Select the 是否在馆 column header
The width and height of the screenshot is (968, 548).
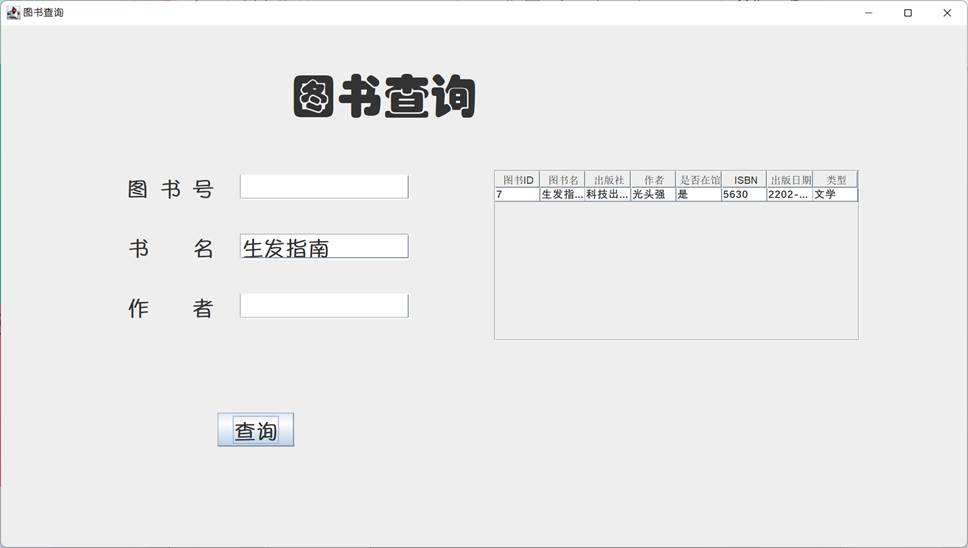[699, 180]
